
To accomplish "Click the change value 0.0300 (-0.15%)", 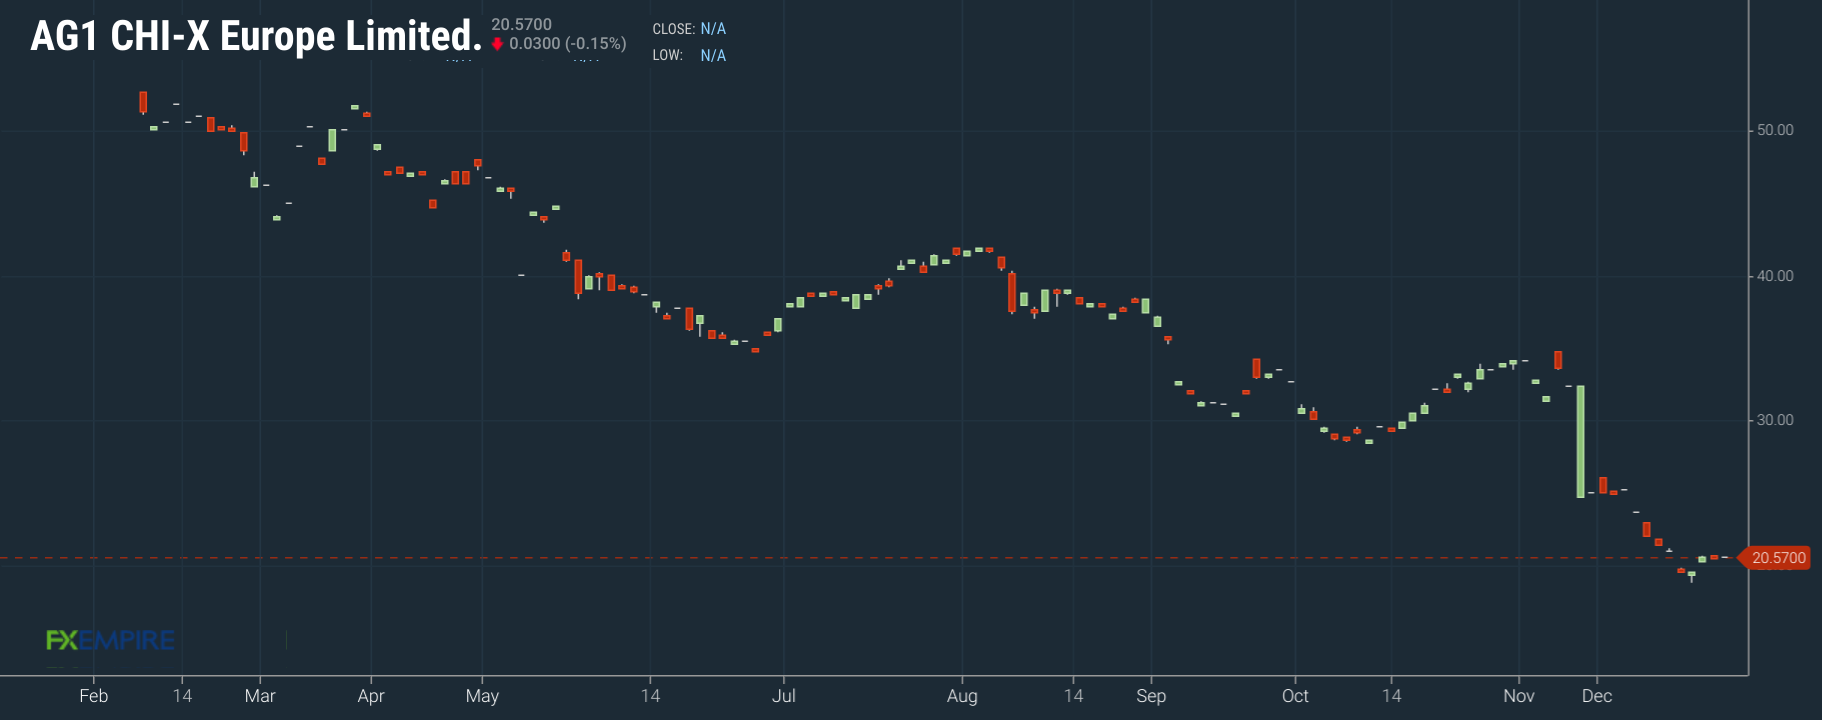I will (x=568, y=44).
